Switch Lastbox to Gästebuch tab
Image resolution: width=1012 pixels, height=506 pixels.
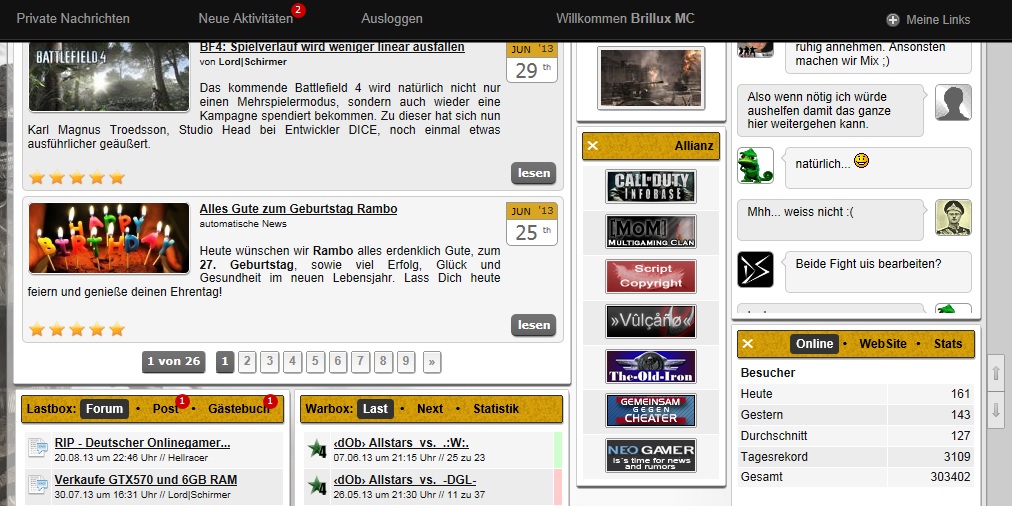click(x=239, y=409)
